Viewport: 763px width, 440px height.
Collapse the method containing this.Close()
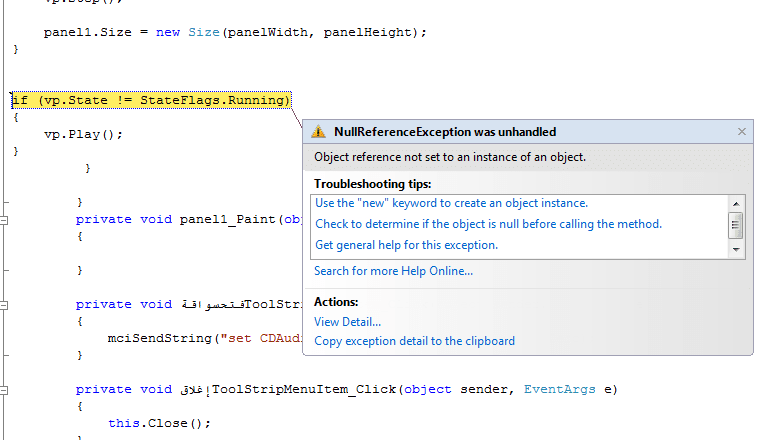point(4,390)
